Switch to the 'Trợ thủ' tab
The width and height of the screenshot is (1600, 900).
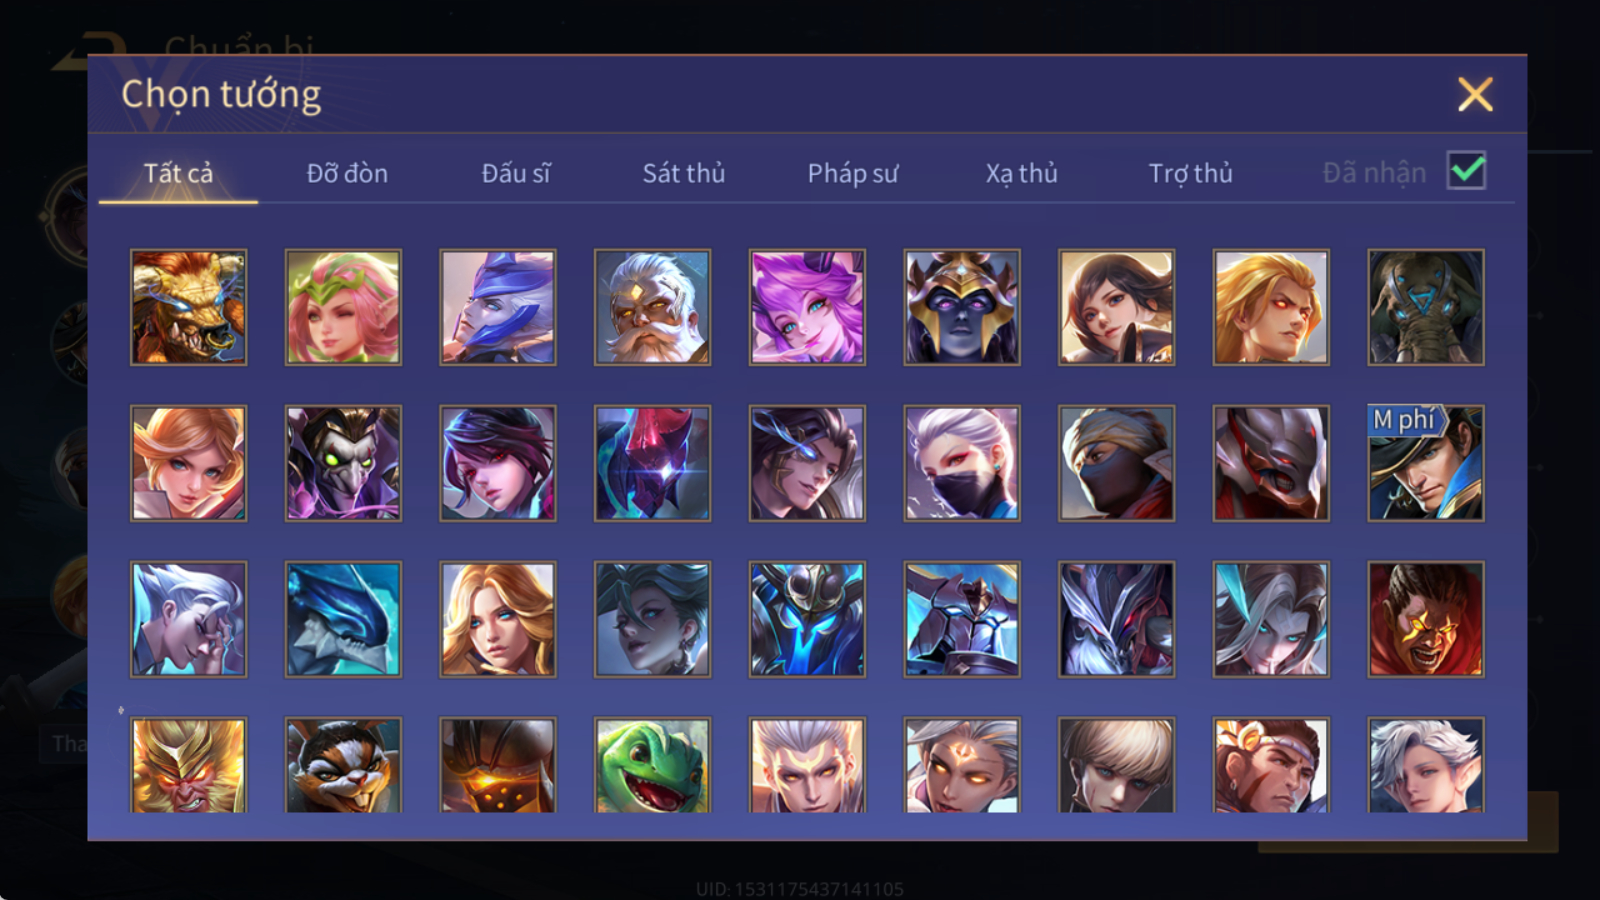point(1190,173)
